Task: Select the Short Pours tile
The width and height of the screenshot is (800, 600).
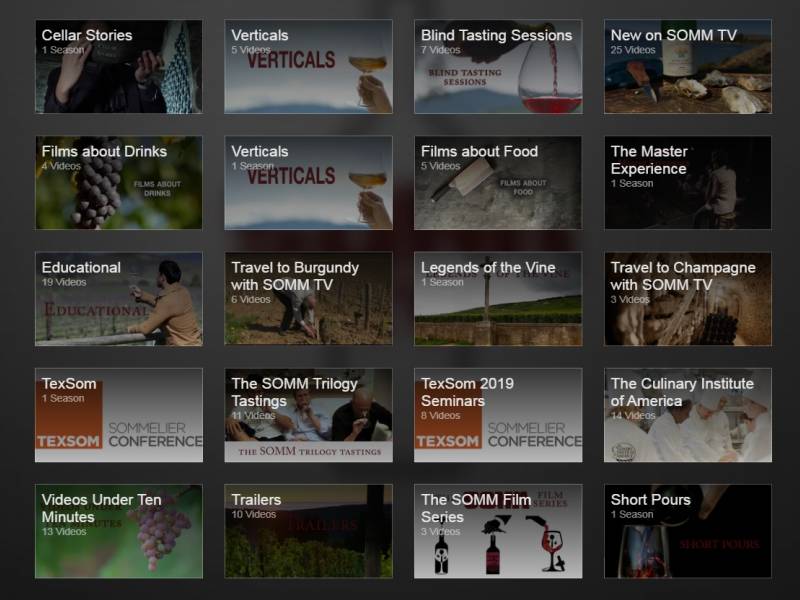Action: point(687,531)
